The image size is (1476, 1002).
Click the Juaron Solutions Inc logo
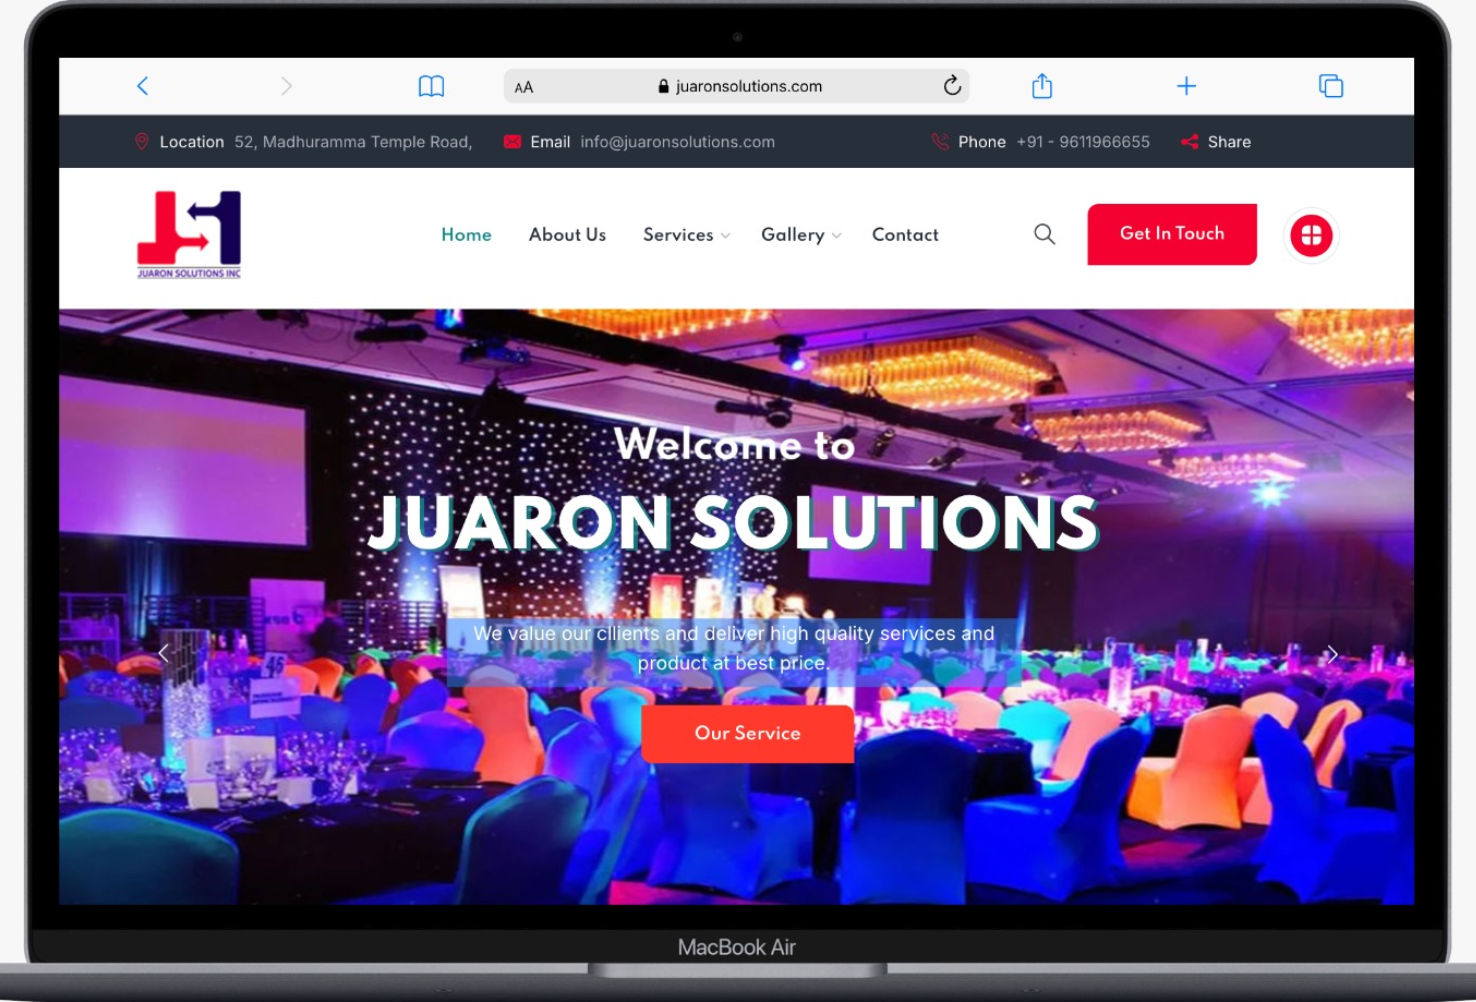tap(189, 234)
